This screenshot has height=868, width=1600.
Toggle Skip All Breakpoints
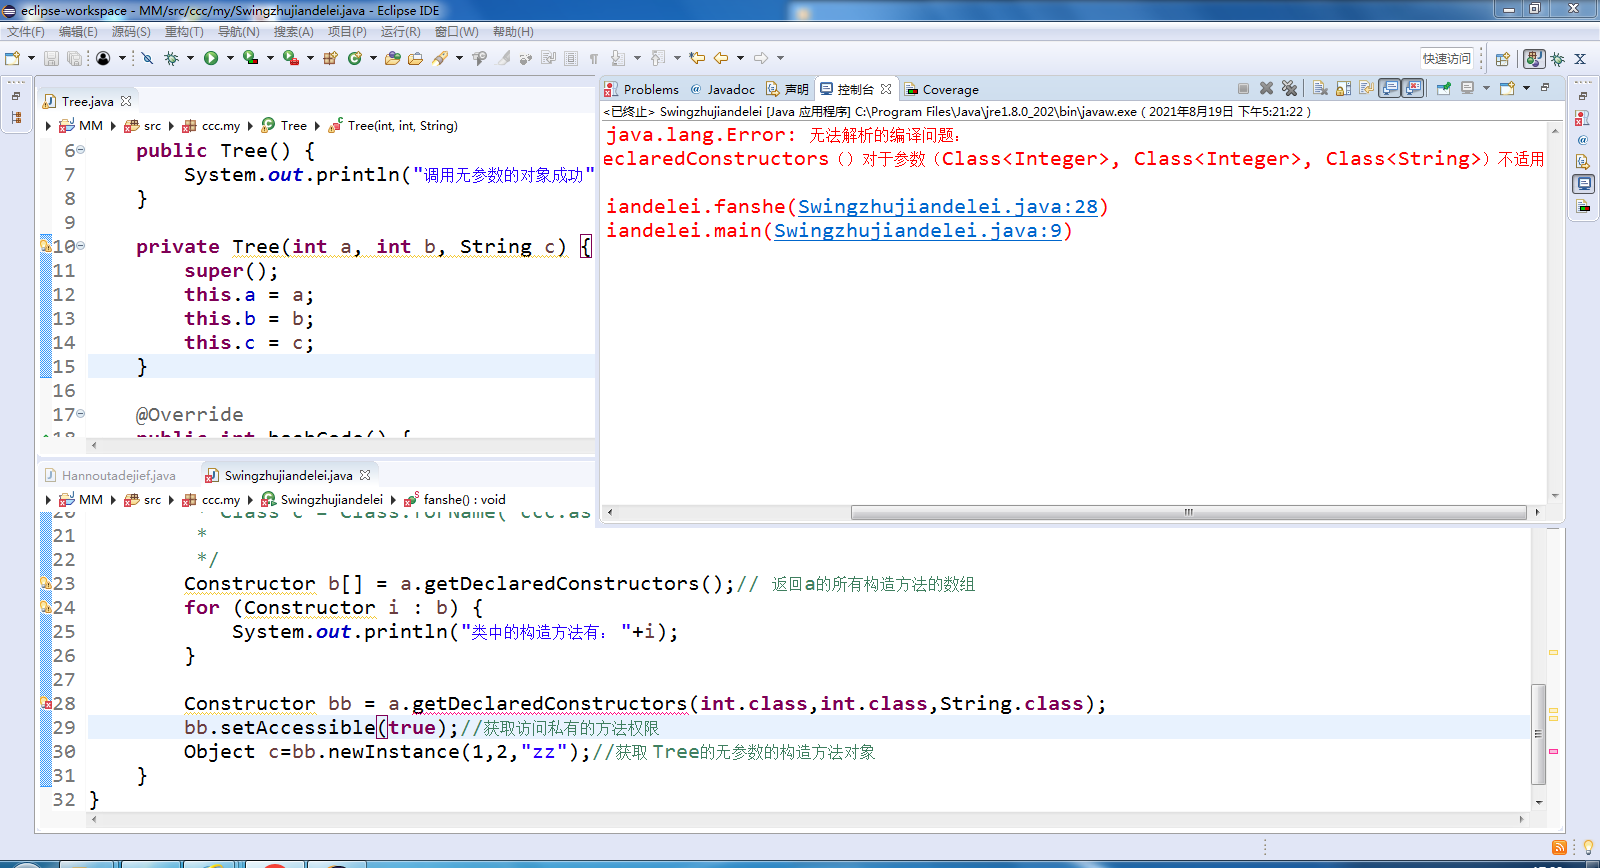[x=147, y=58]
